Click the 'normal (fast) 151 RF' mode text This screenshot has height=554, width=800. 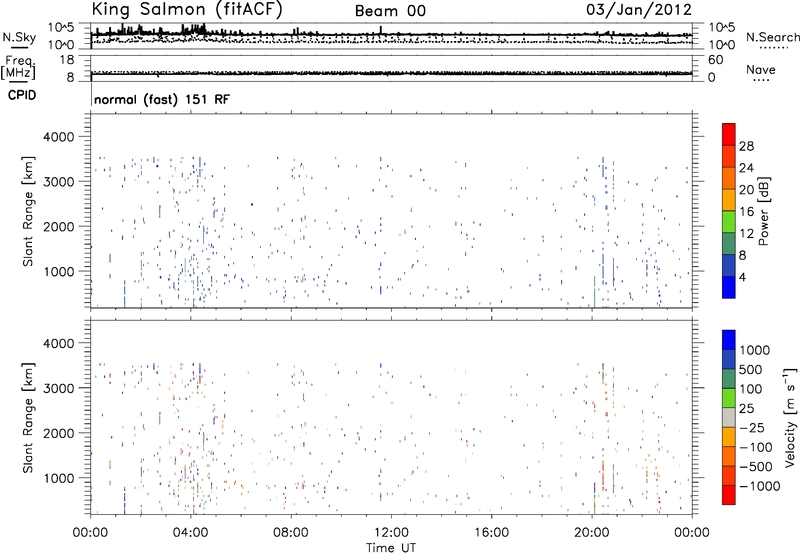pyautogui.click(x=162, y=99)
